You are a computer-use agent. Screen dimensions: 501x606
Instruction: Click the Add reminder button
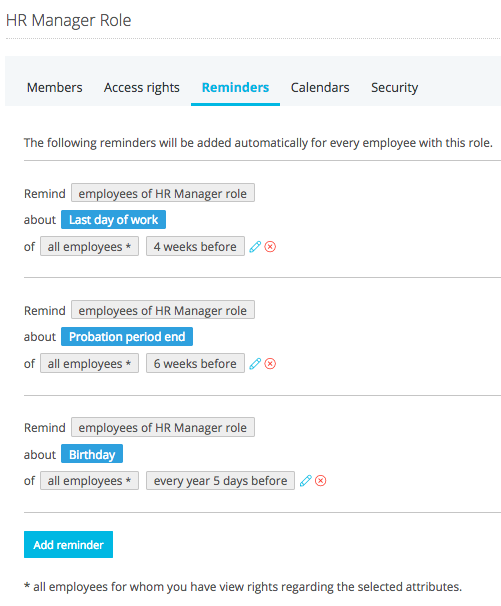click(68, 545)
